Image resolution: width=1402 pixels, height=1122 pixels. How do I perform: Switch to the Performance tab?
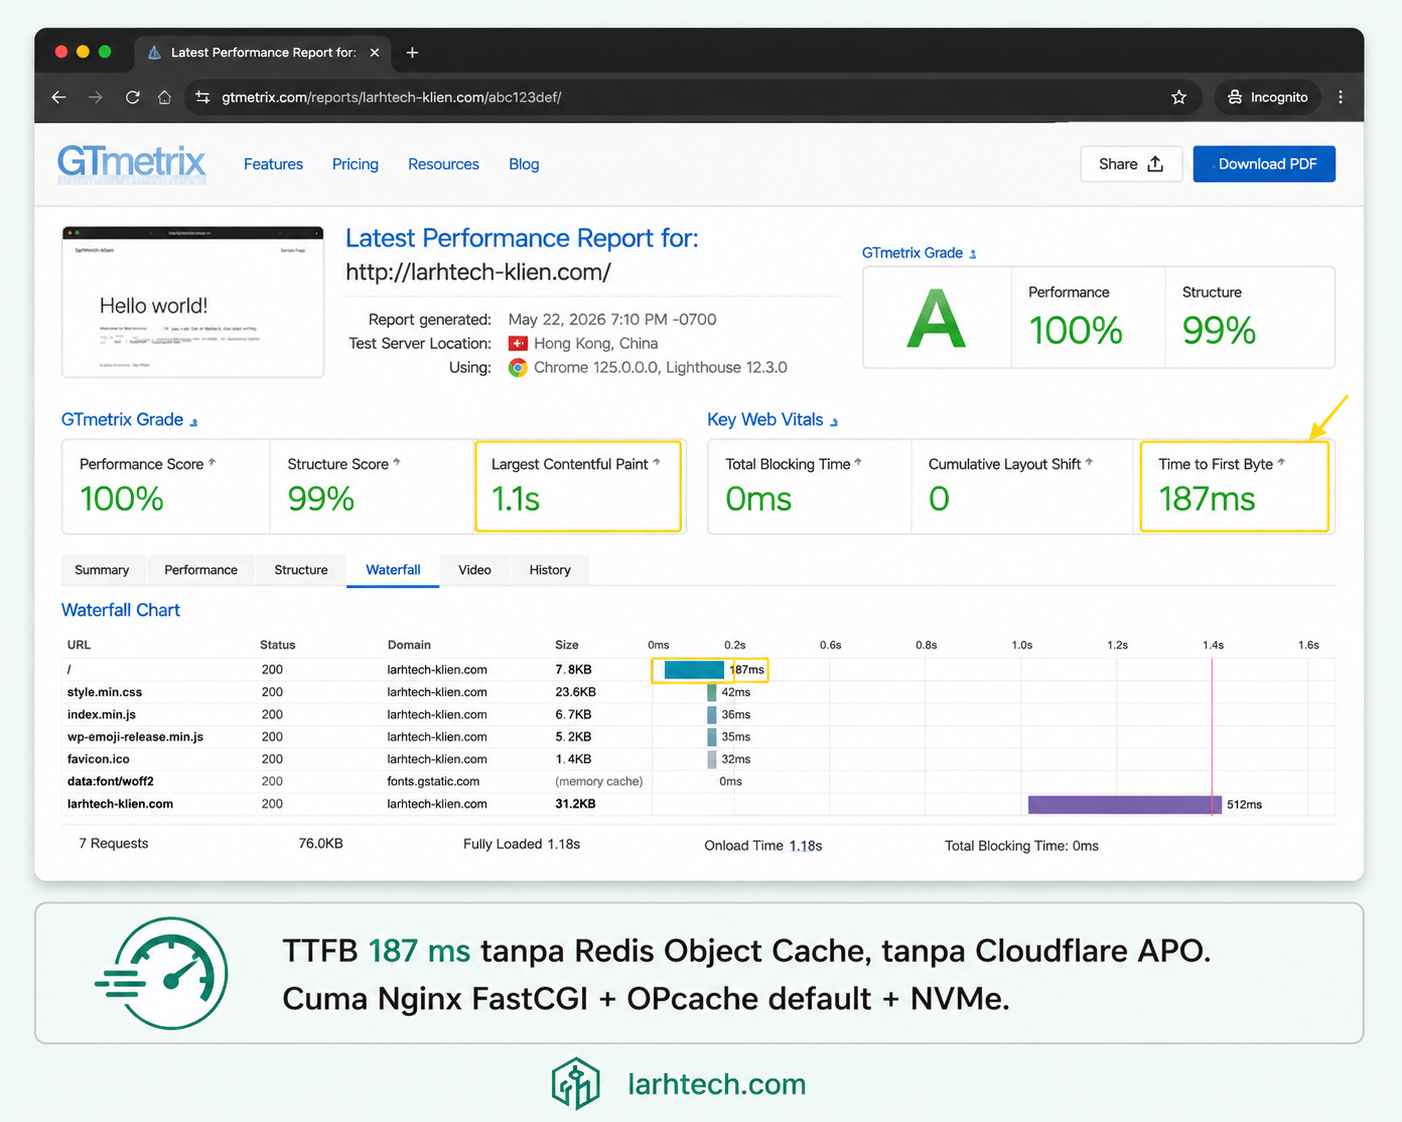pyautogui.click(x=201, y=570)
